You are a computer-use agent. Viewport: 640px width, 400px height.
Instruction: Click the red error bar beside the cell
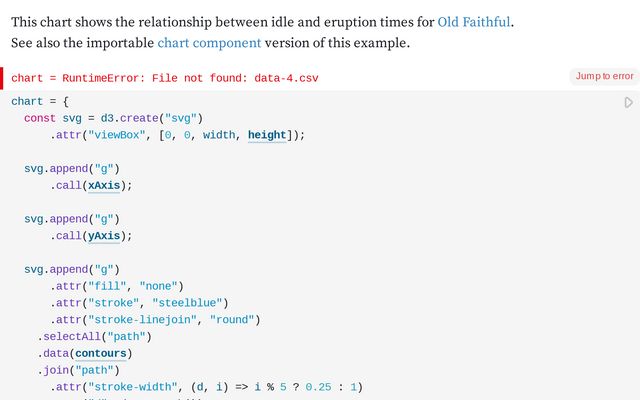coord(3,78)
